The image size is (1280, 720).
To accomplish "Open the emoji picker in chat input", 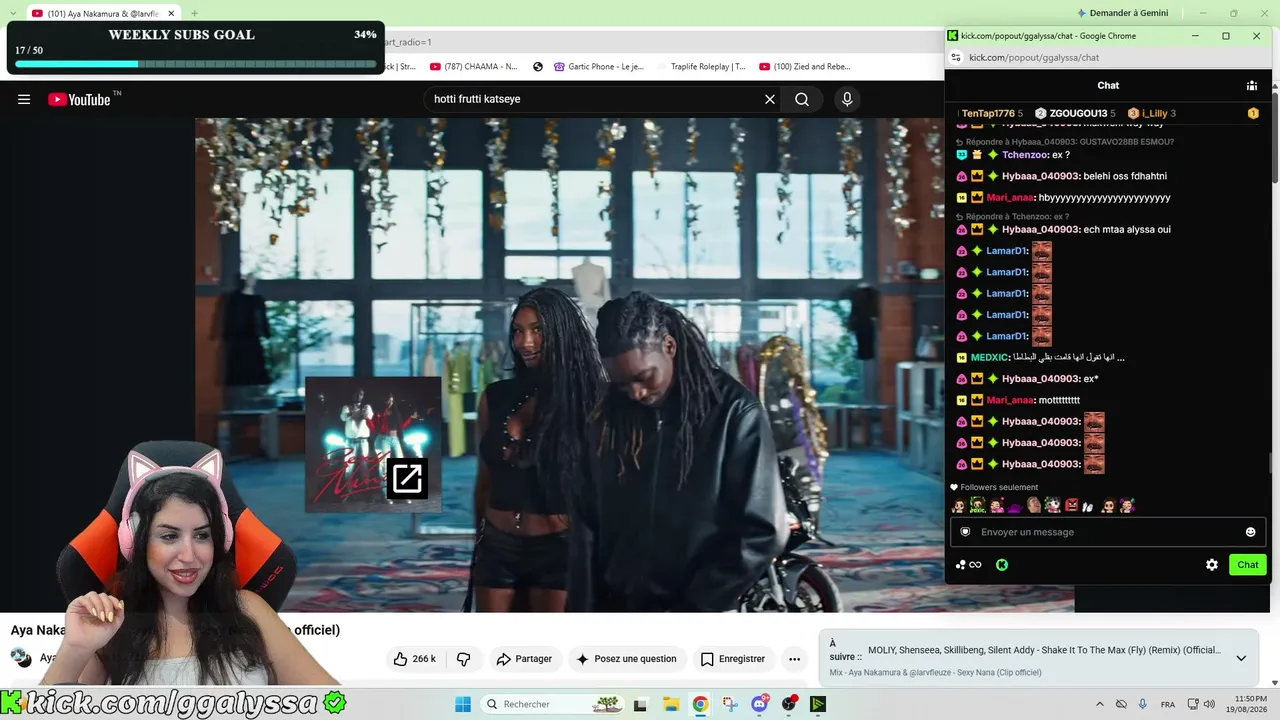I will pos(1250,532).
